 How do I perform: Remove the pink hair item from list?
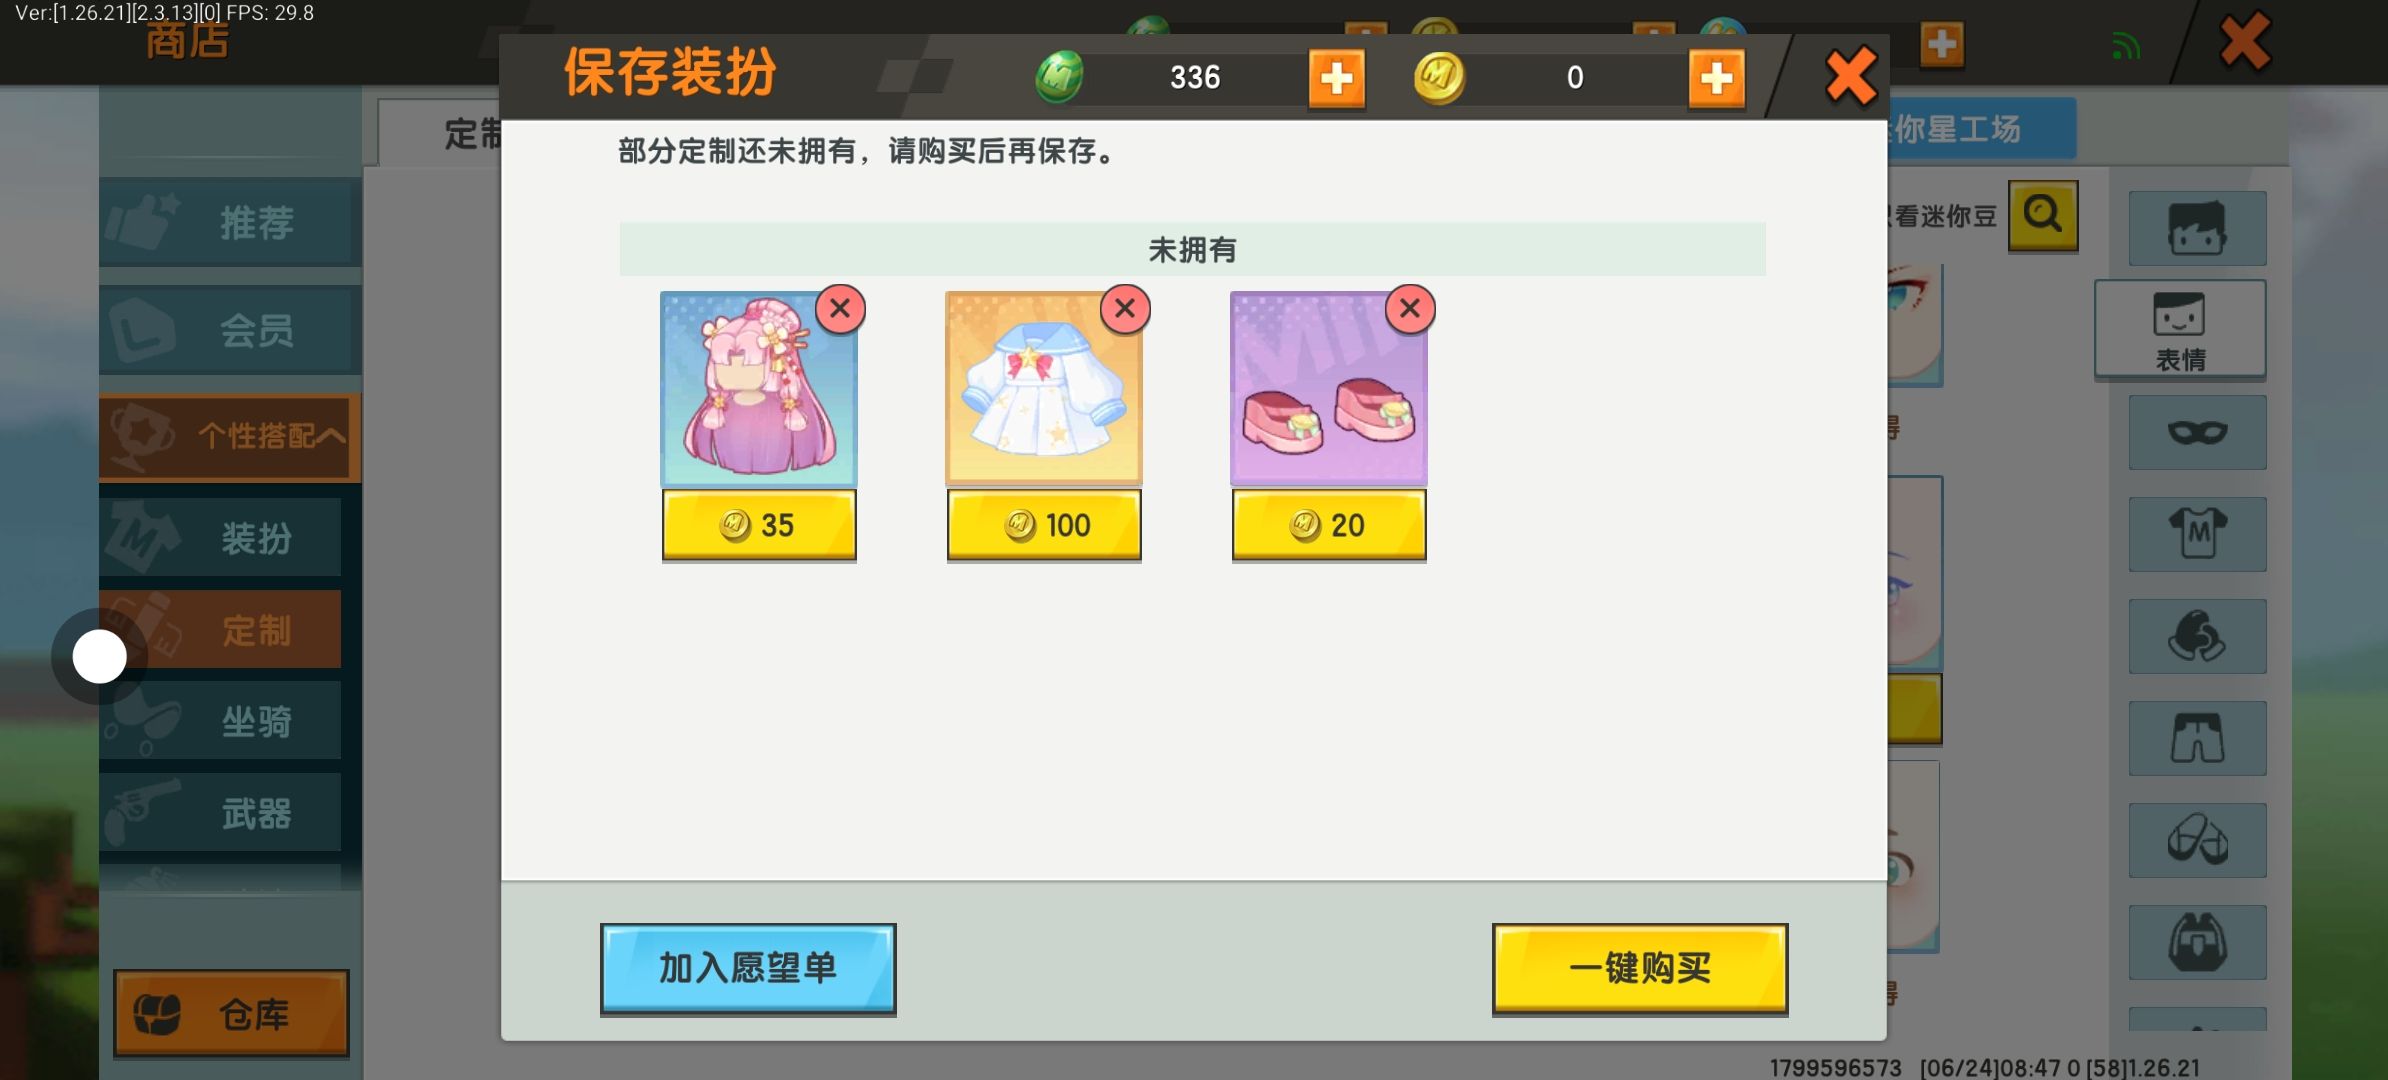(x=840, y=309)
